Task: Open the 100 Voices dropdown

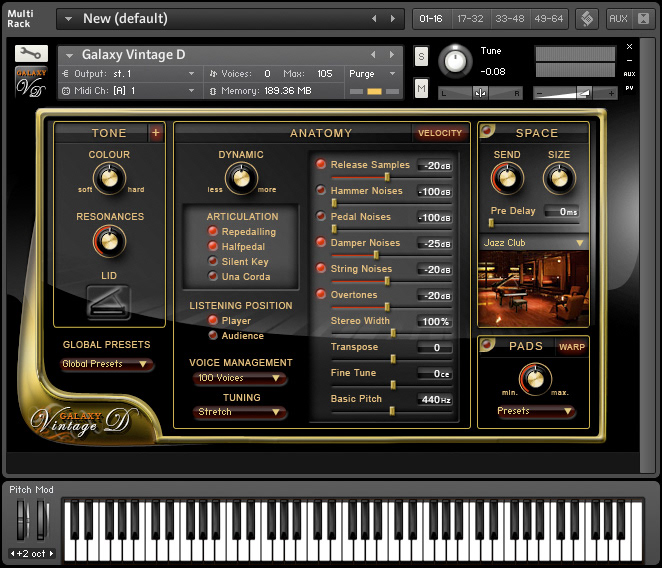Action: [x=239, y=378]
